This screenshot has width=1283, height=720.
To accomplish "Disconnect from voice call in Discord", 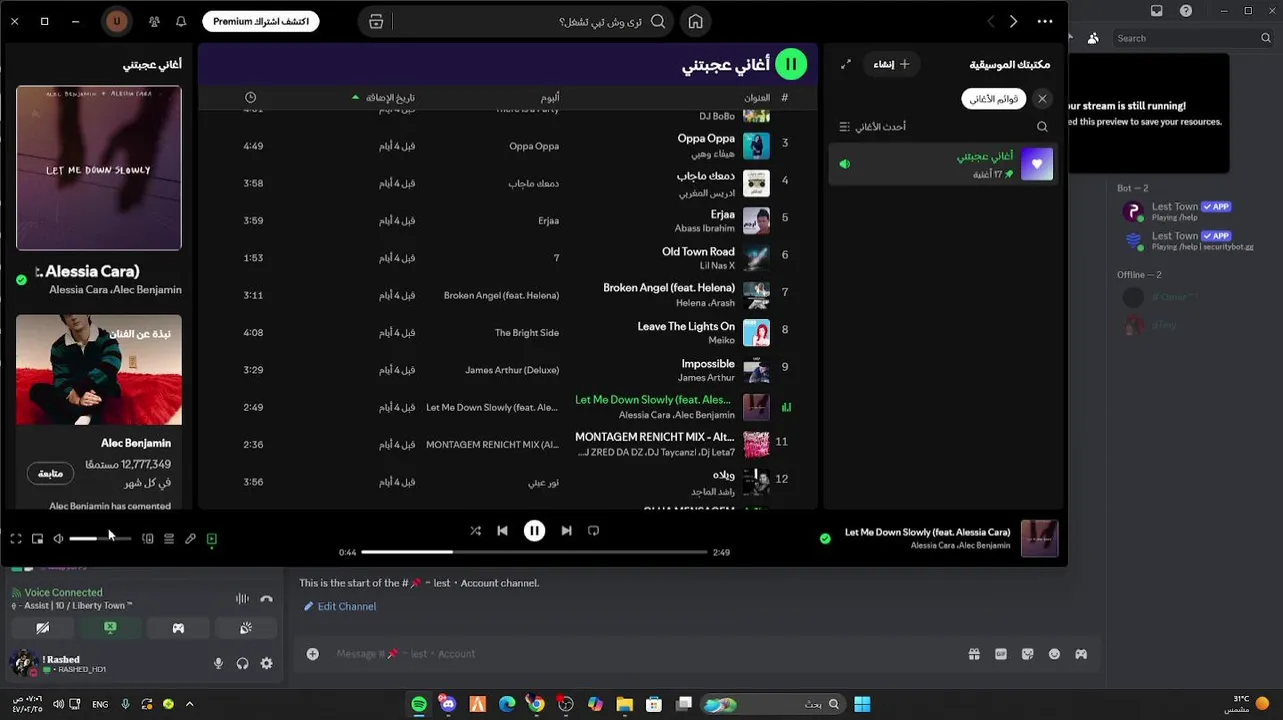I will (266, 599).
